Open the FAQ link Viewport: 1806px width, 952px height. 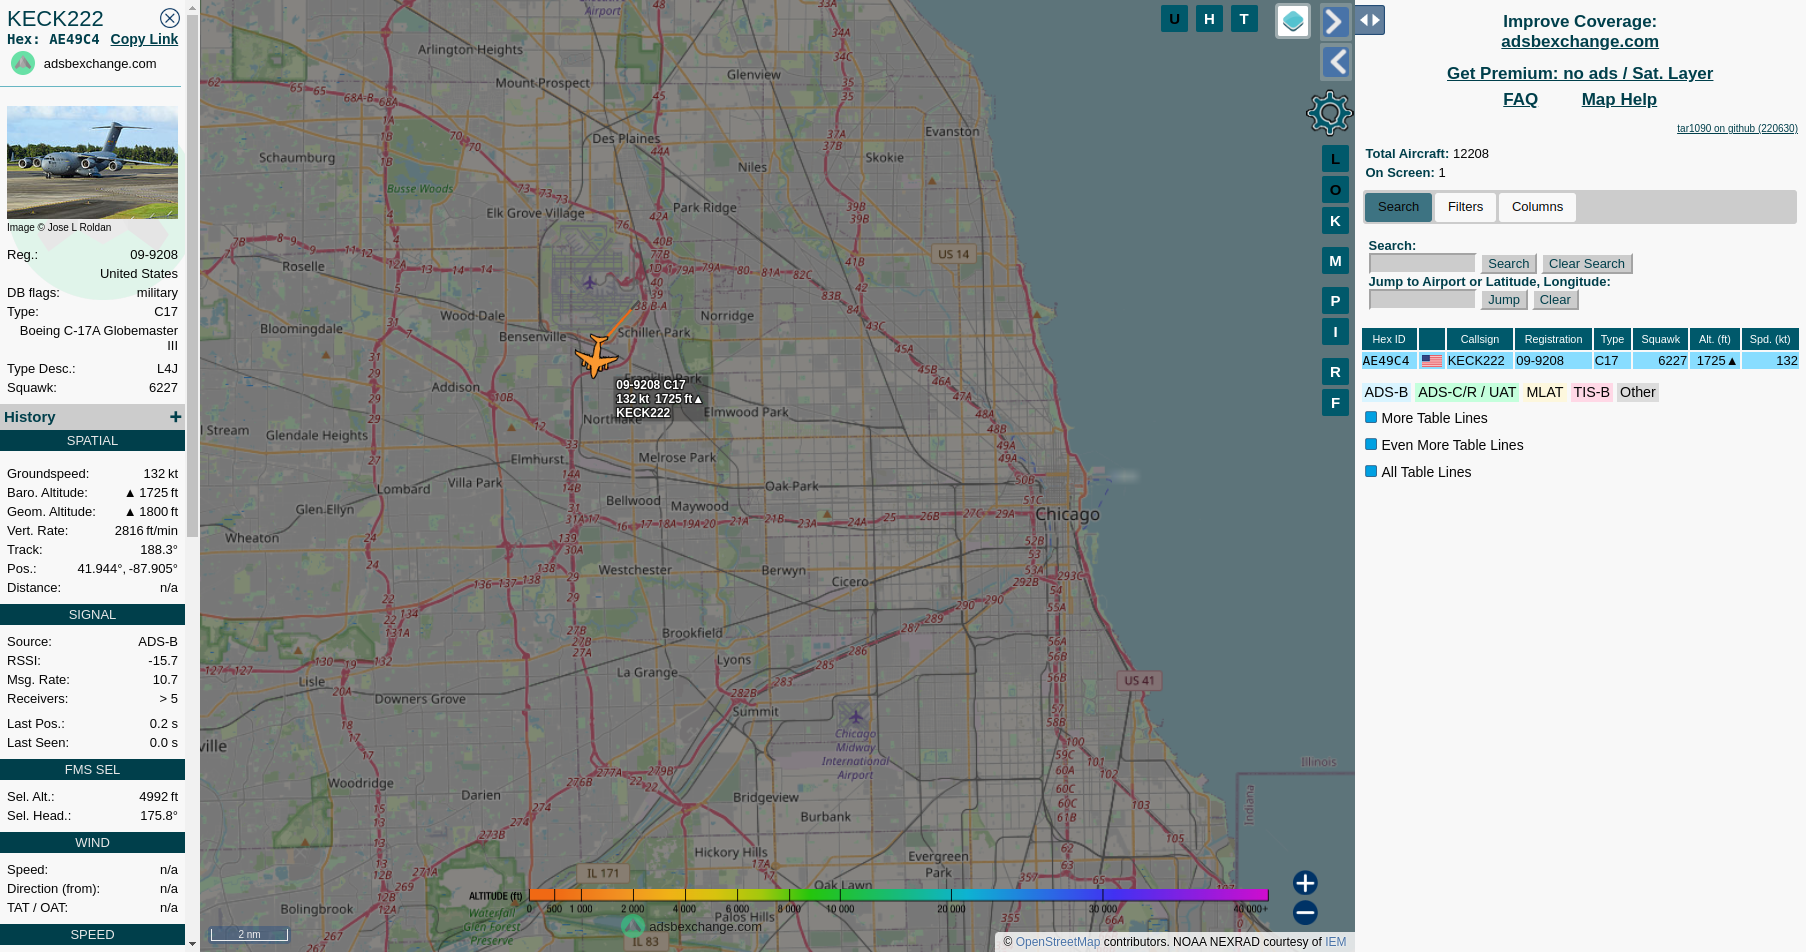[1520, 99]
